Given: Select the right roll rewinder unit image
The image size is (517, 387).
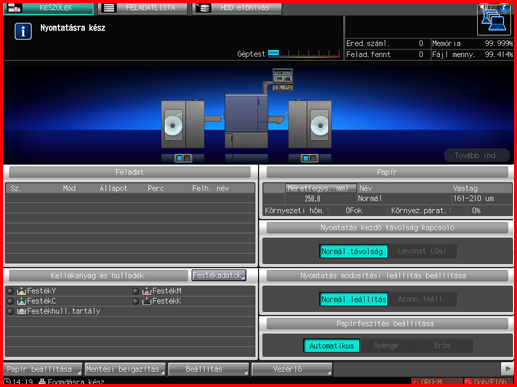Looking at the screenshot, I should [310, 124].
